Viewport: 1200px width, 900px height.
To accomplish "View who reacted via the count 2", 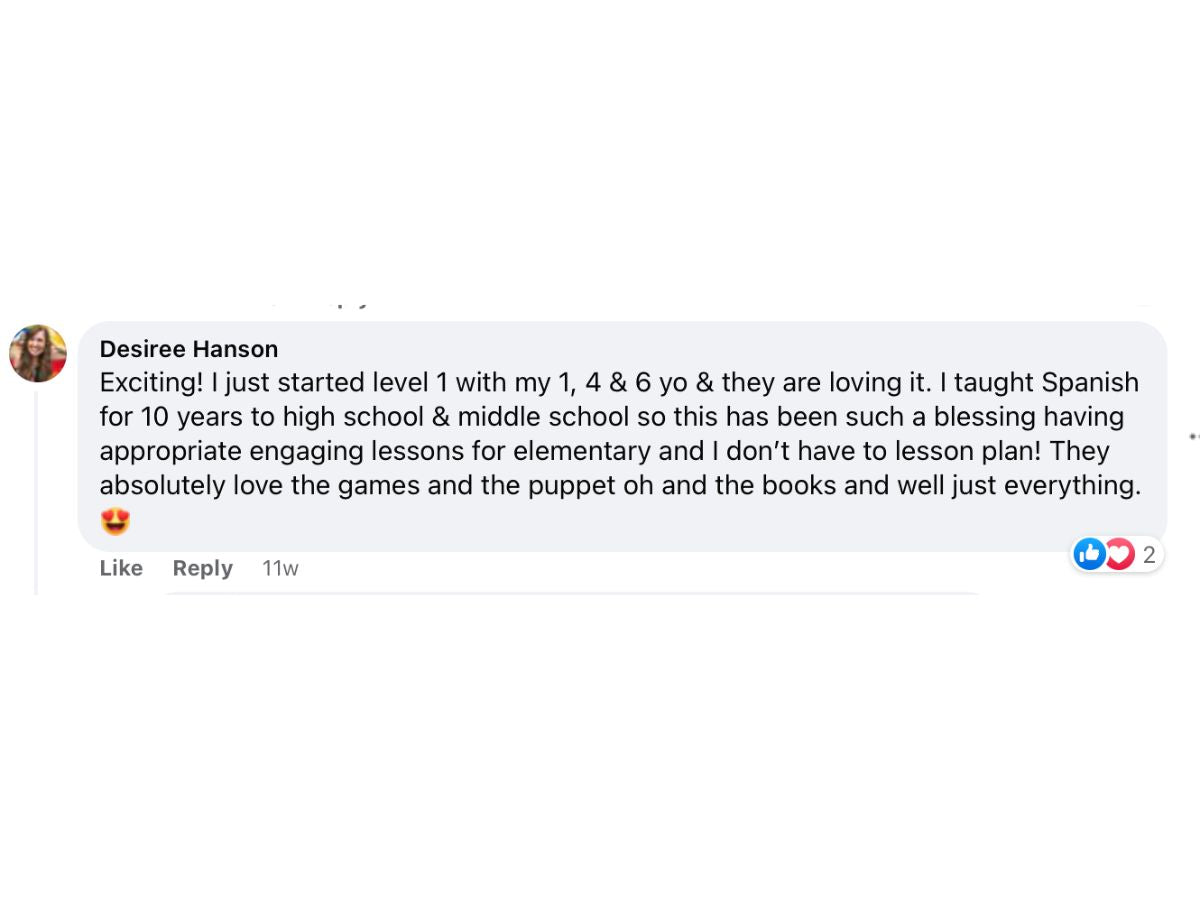I will click(1149, 555).
